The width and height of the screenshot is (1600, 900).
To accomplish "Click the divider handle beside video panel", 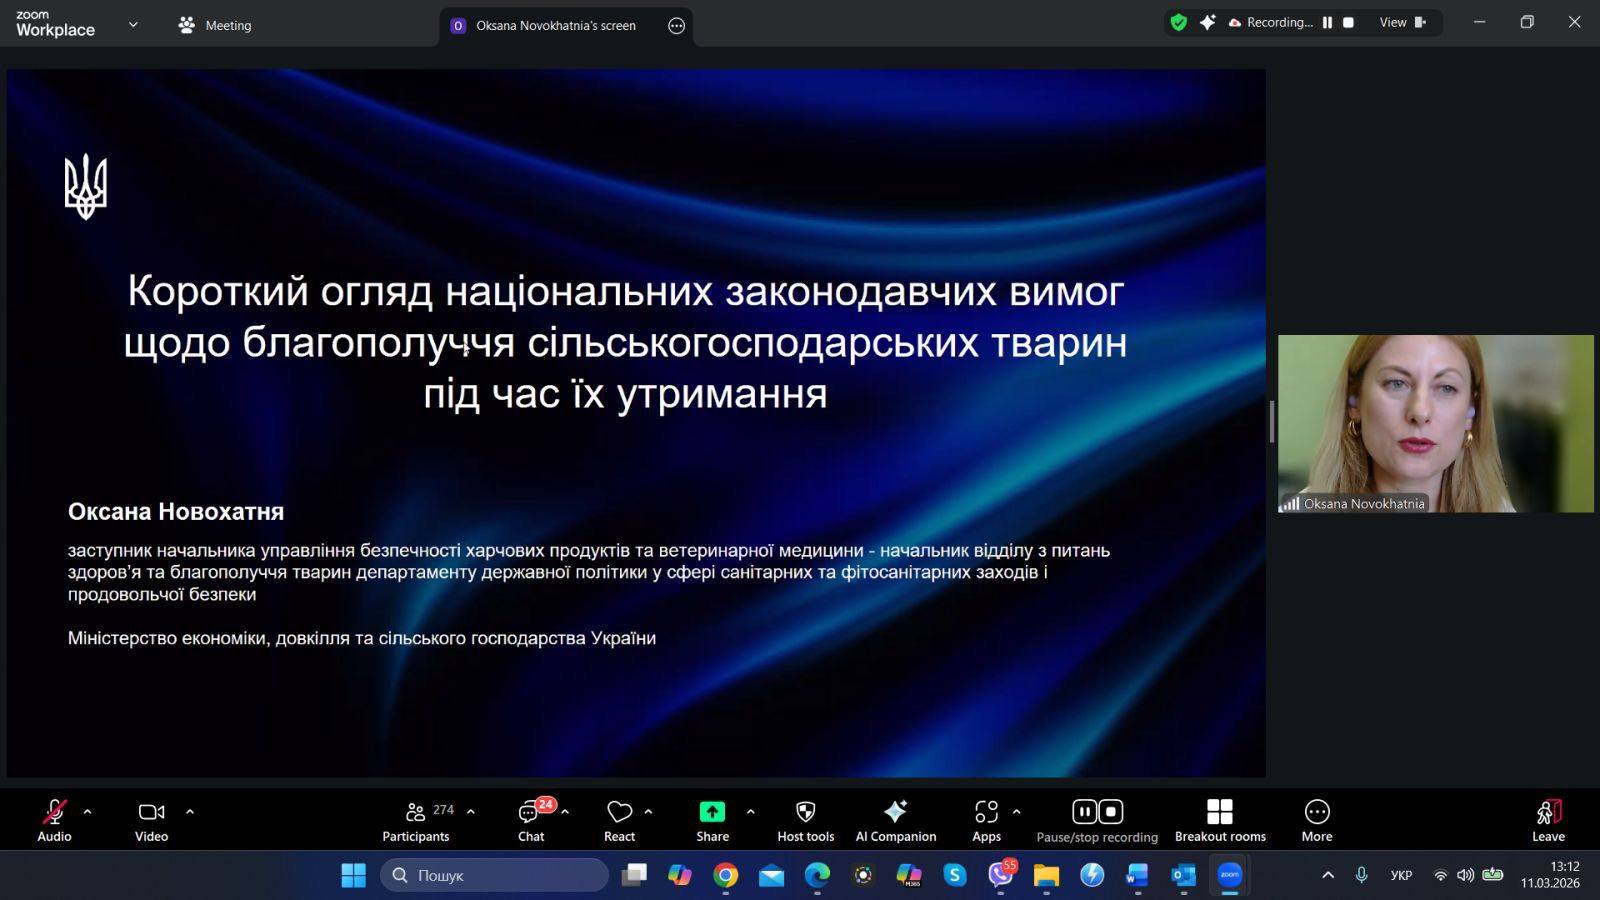I will pos(1272,422).
